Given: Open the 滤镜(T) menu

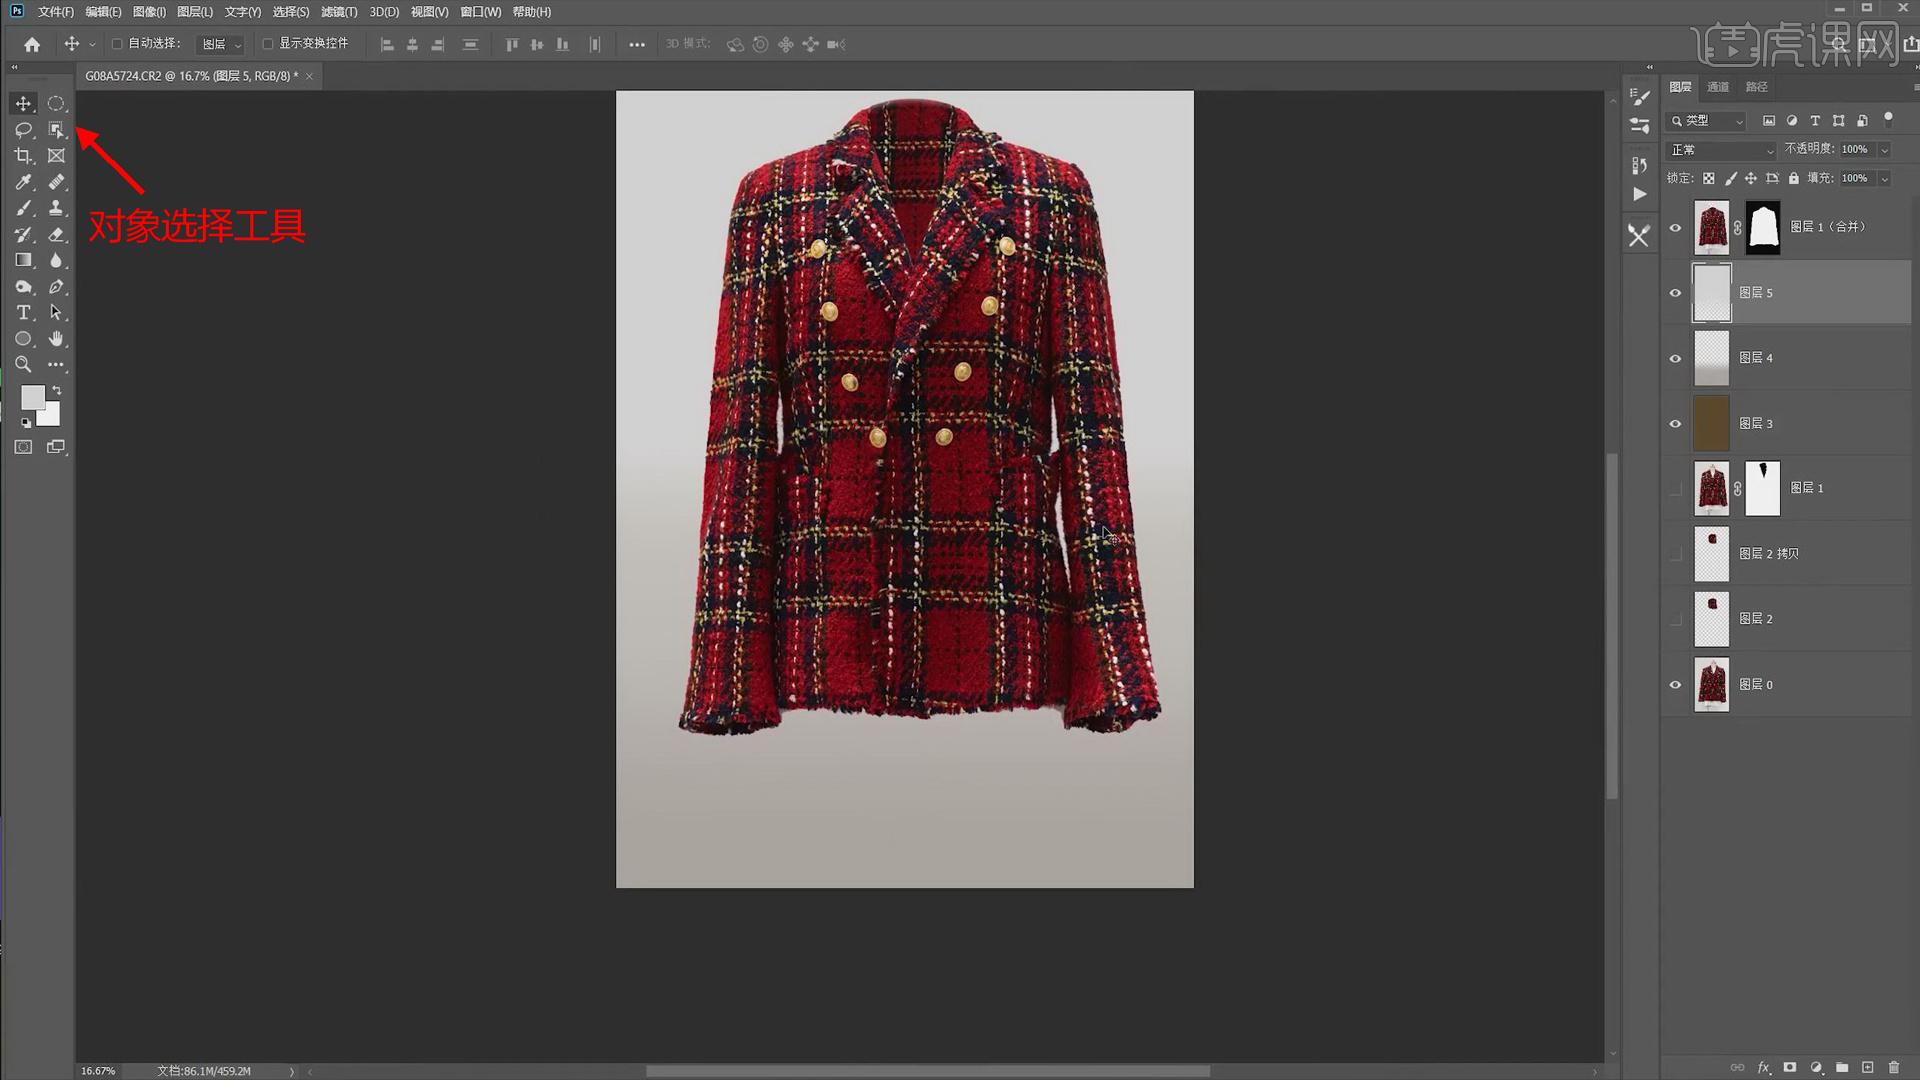Looking at the screenshot, I should (x=339, y=12).
